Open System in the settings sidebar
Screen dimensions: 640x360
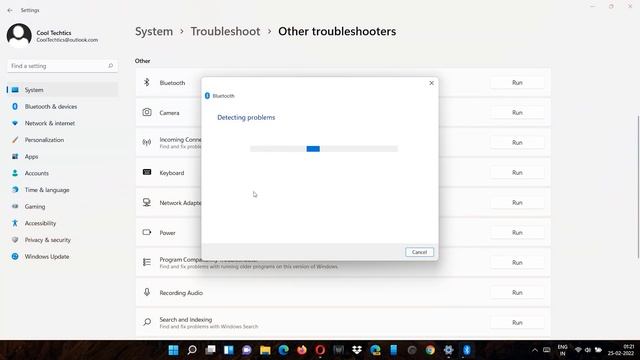tap(62, 90)
